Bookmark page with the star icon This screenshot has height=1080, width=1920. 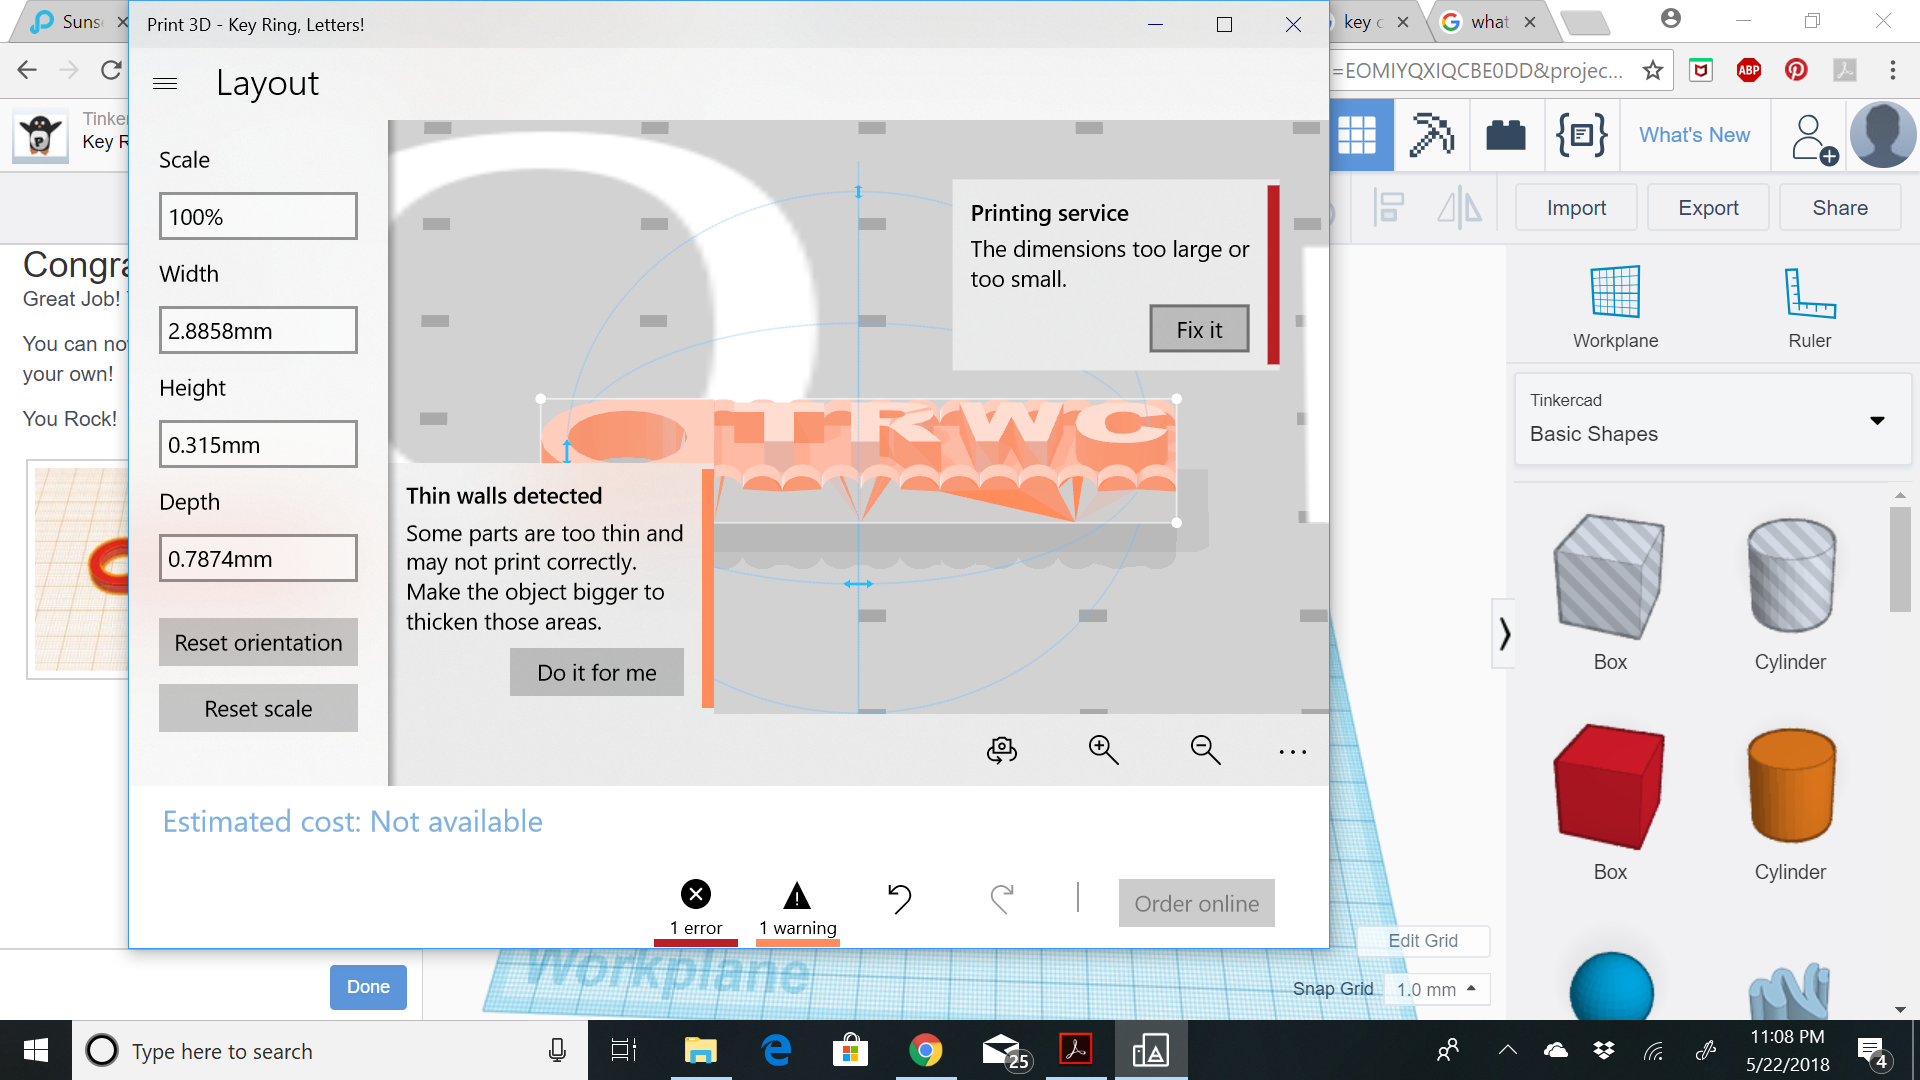click(1652, 70)
